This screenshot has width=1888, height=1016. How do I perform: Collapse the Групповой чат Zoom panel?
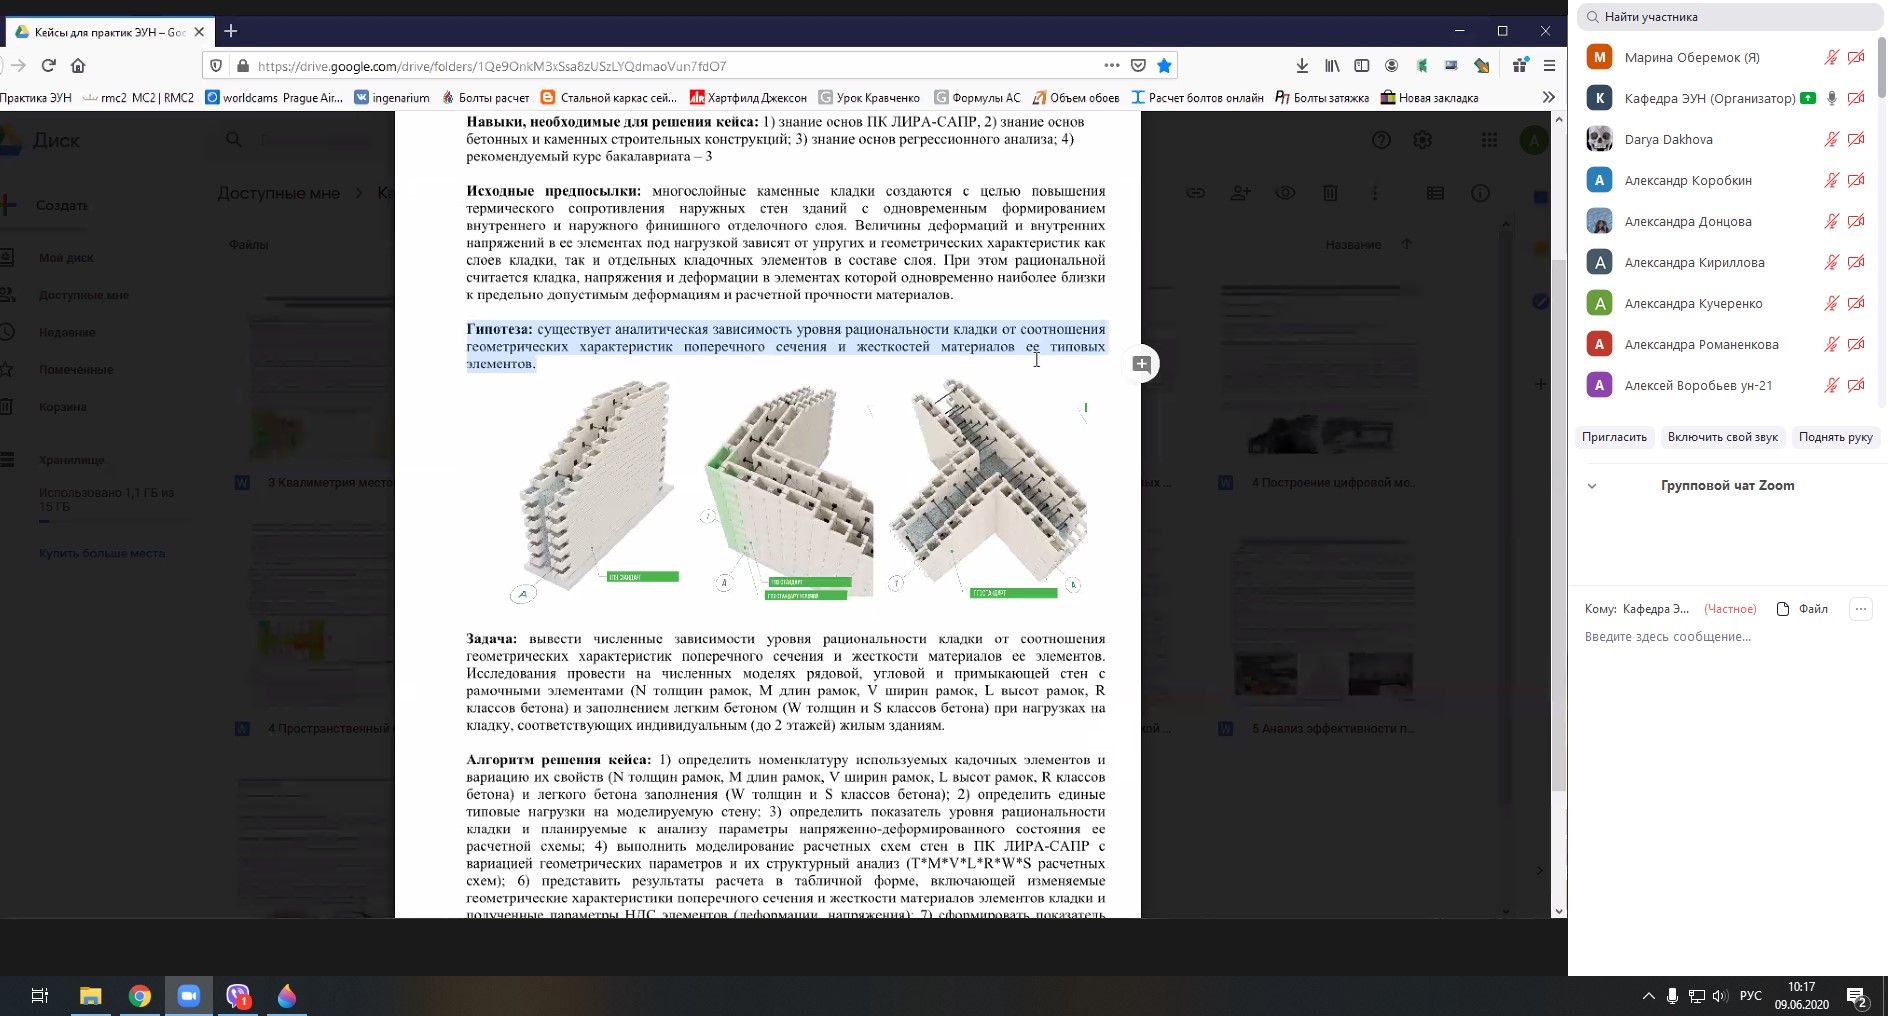click(x=1592, y=486)
